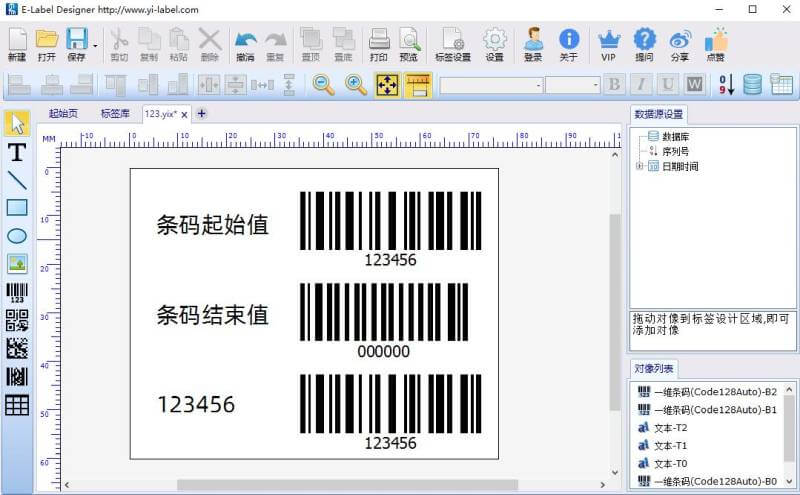This screenshot has width=800, height=495.
Task: Open the arrow menu beside 保存
Action: (x=95, y=46)
